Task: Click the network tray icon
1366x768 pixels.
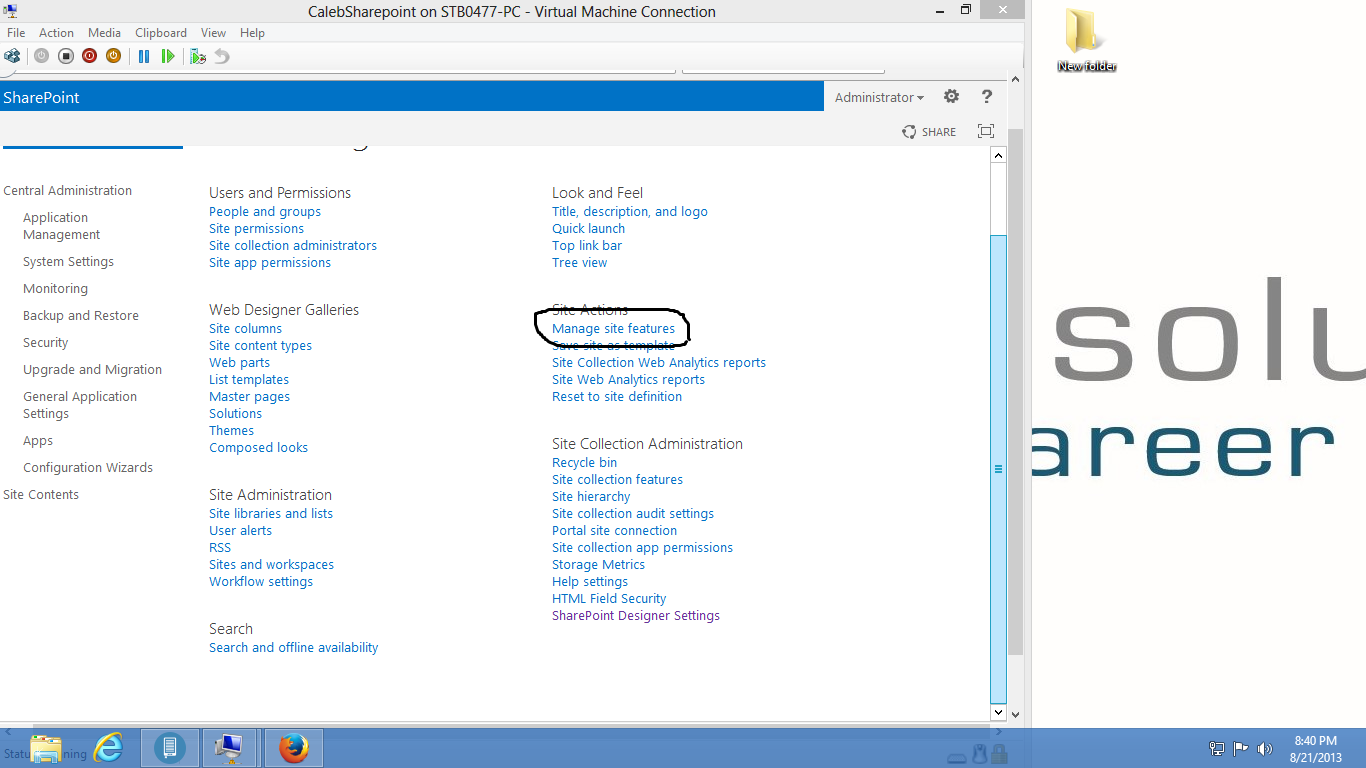Action: click(x=1217, y=749)
